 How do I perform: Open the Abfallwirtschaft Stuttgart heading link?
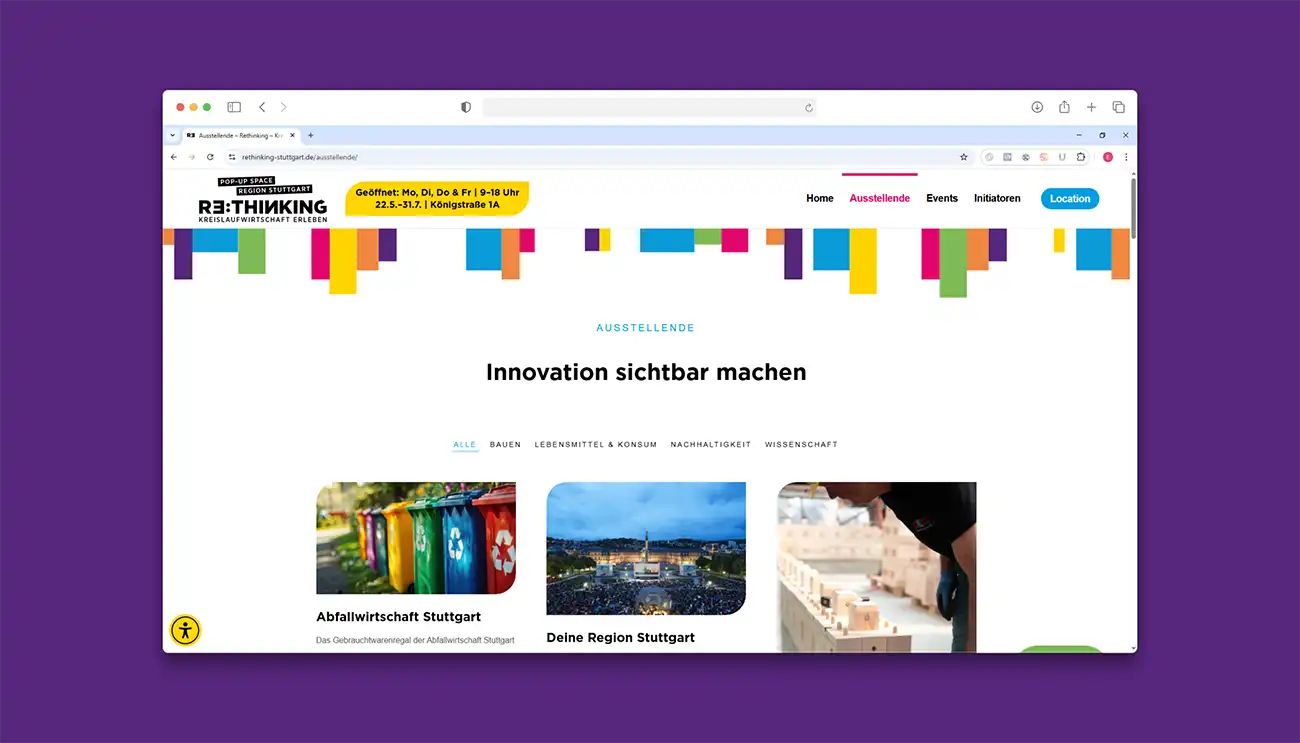(398, 617)
